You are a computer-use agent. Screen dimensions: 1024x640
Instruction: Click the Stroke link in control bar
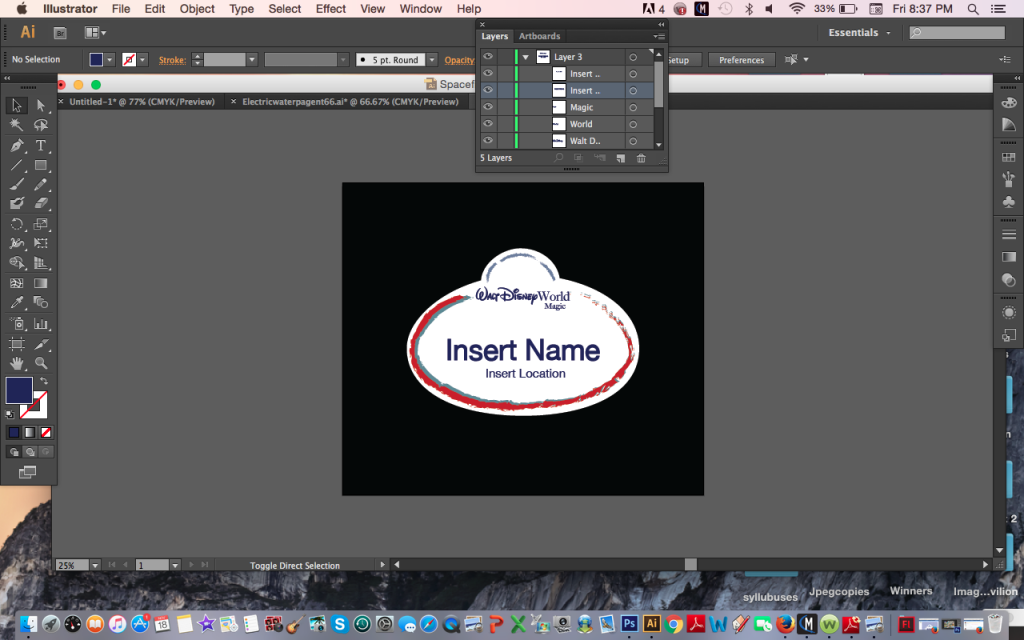point(172,60)
